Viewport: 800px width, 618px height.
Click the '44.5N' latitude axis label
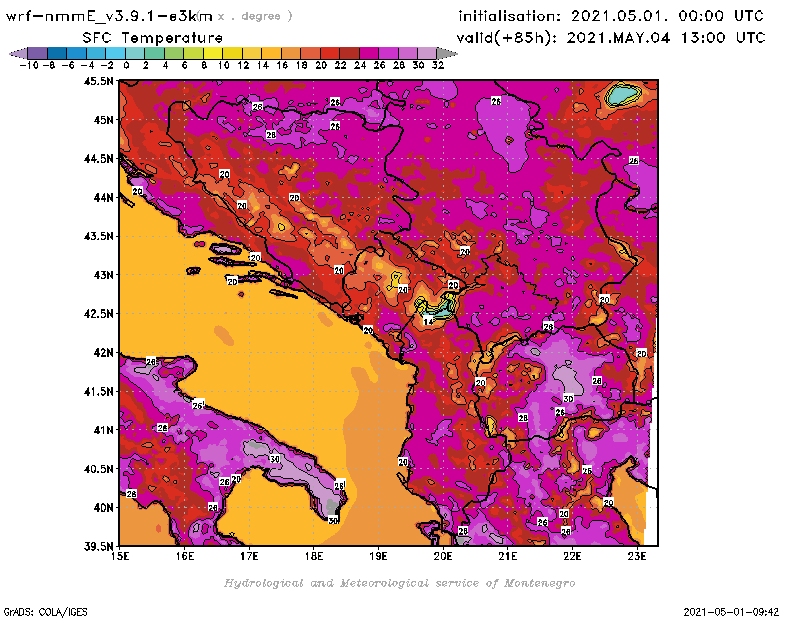click(x=98, y=159)
